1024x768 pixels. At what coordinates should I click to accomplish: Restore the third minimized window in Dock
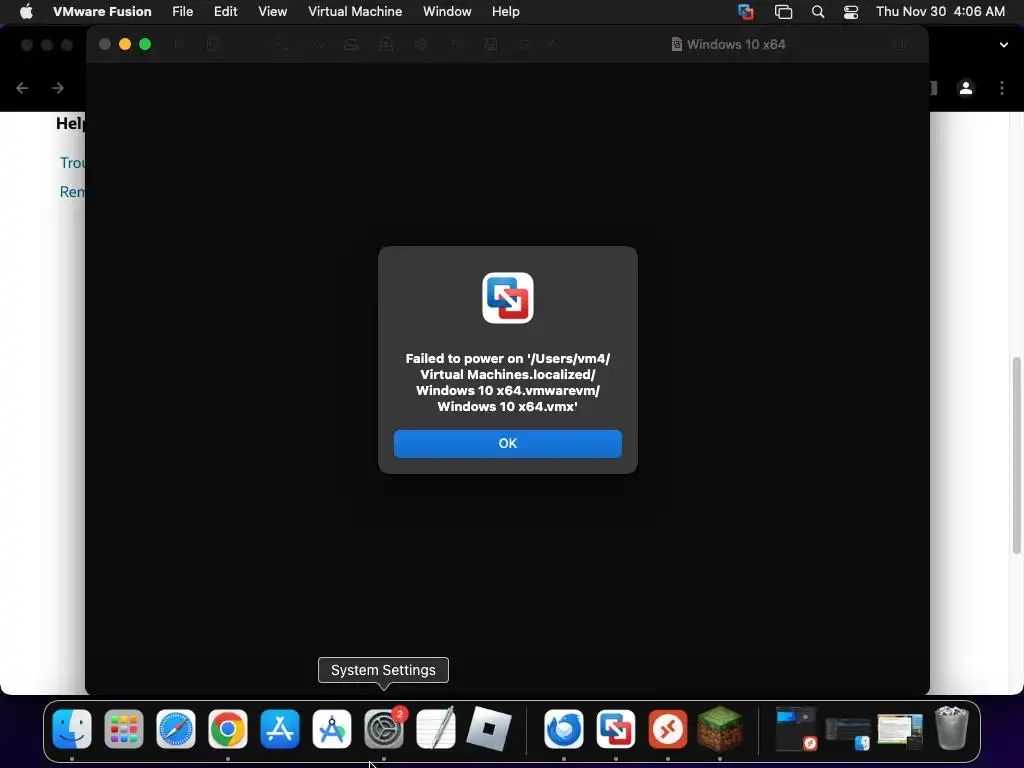[x=900, y=730]
